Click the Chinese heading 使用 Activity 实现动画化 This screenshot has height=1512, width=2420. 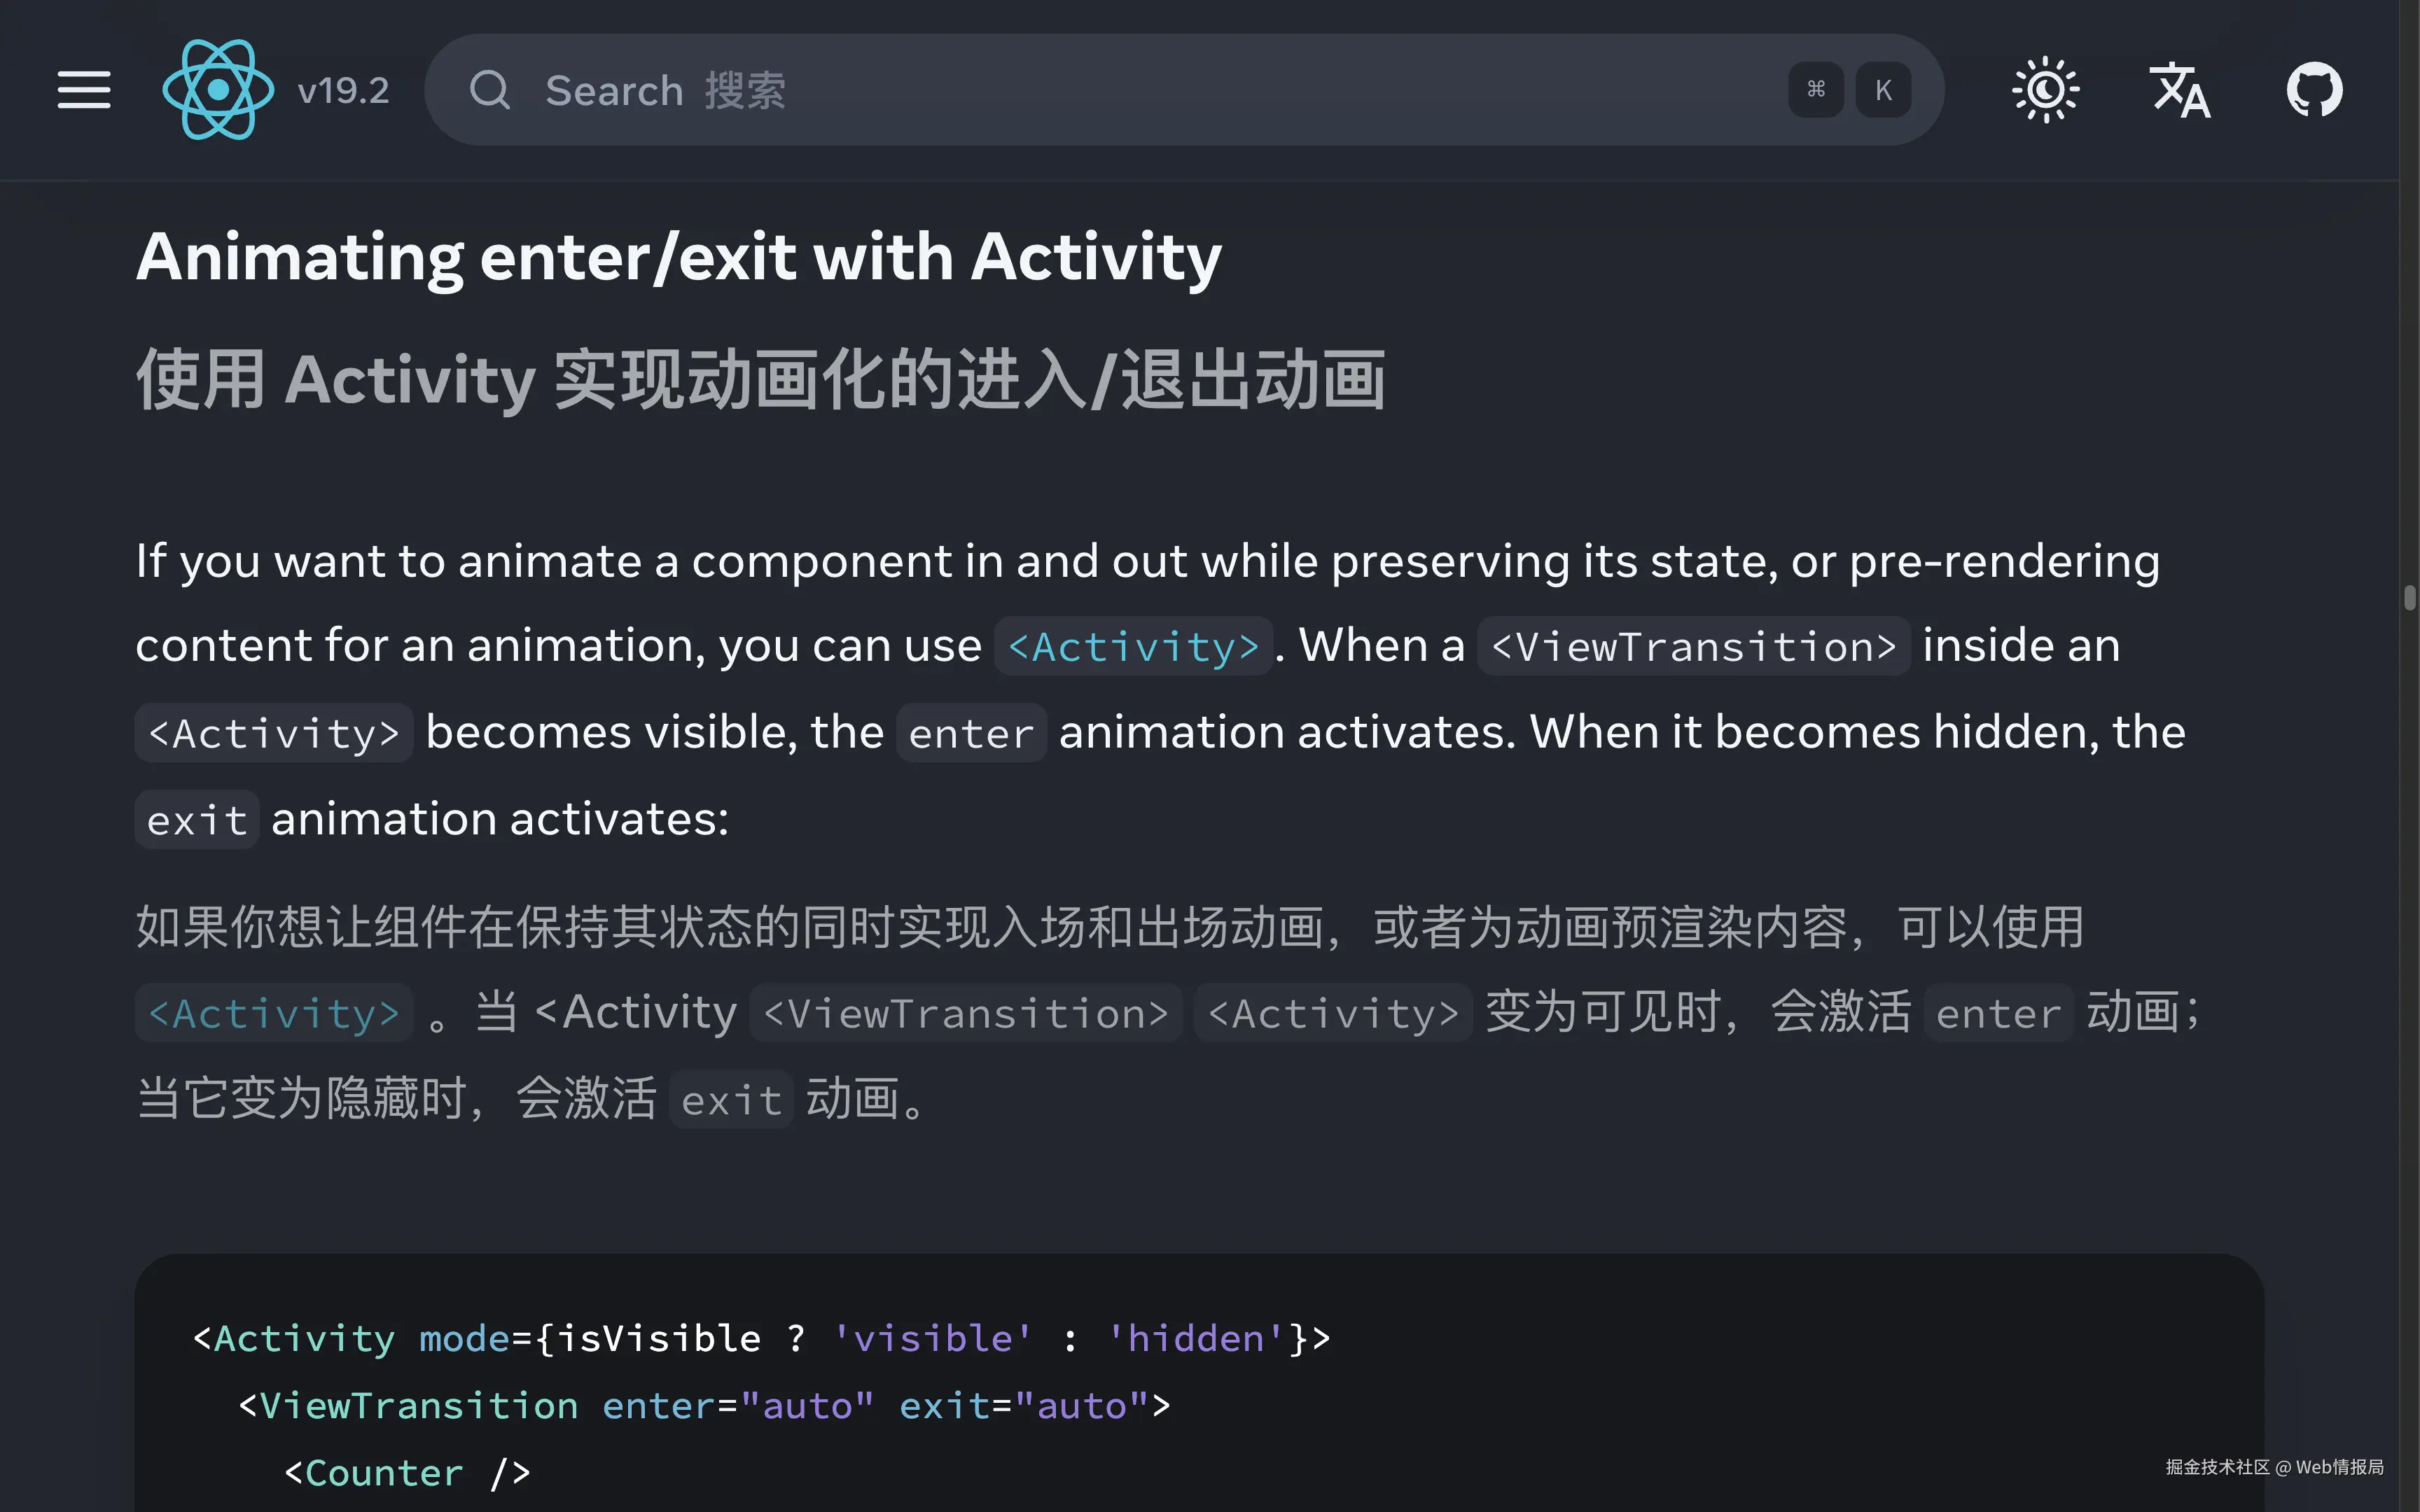760,380
